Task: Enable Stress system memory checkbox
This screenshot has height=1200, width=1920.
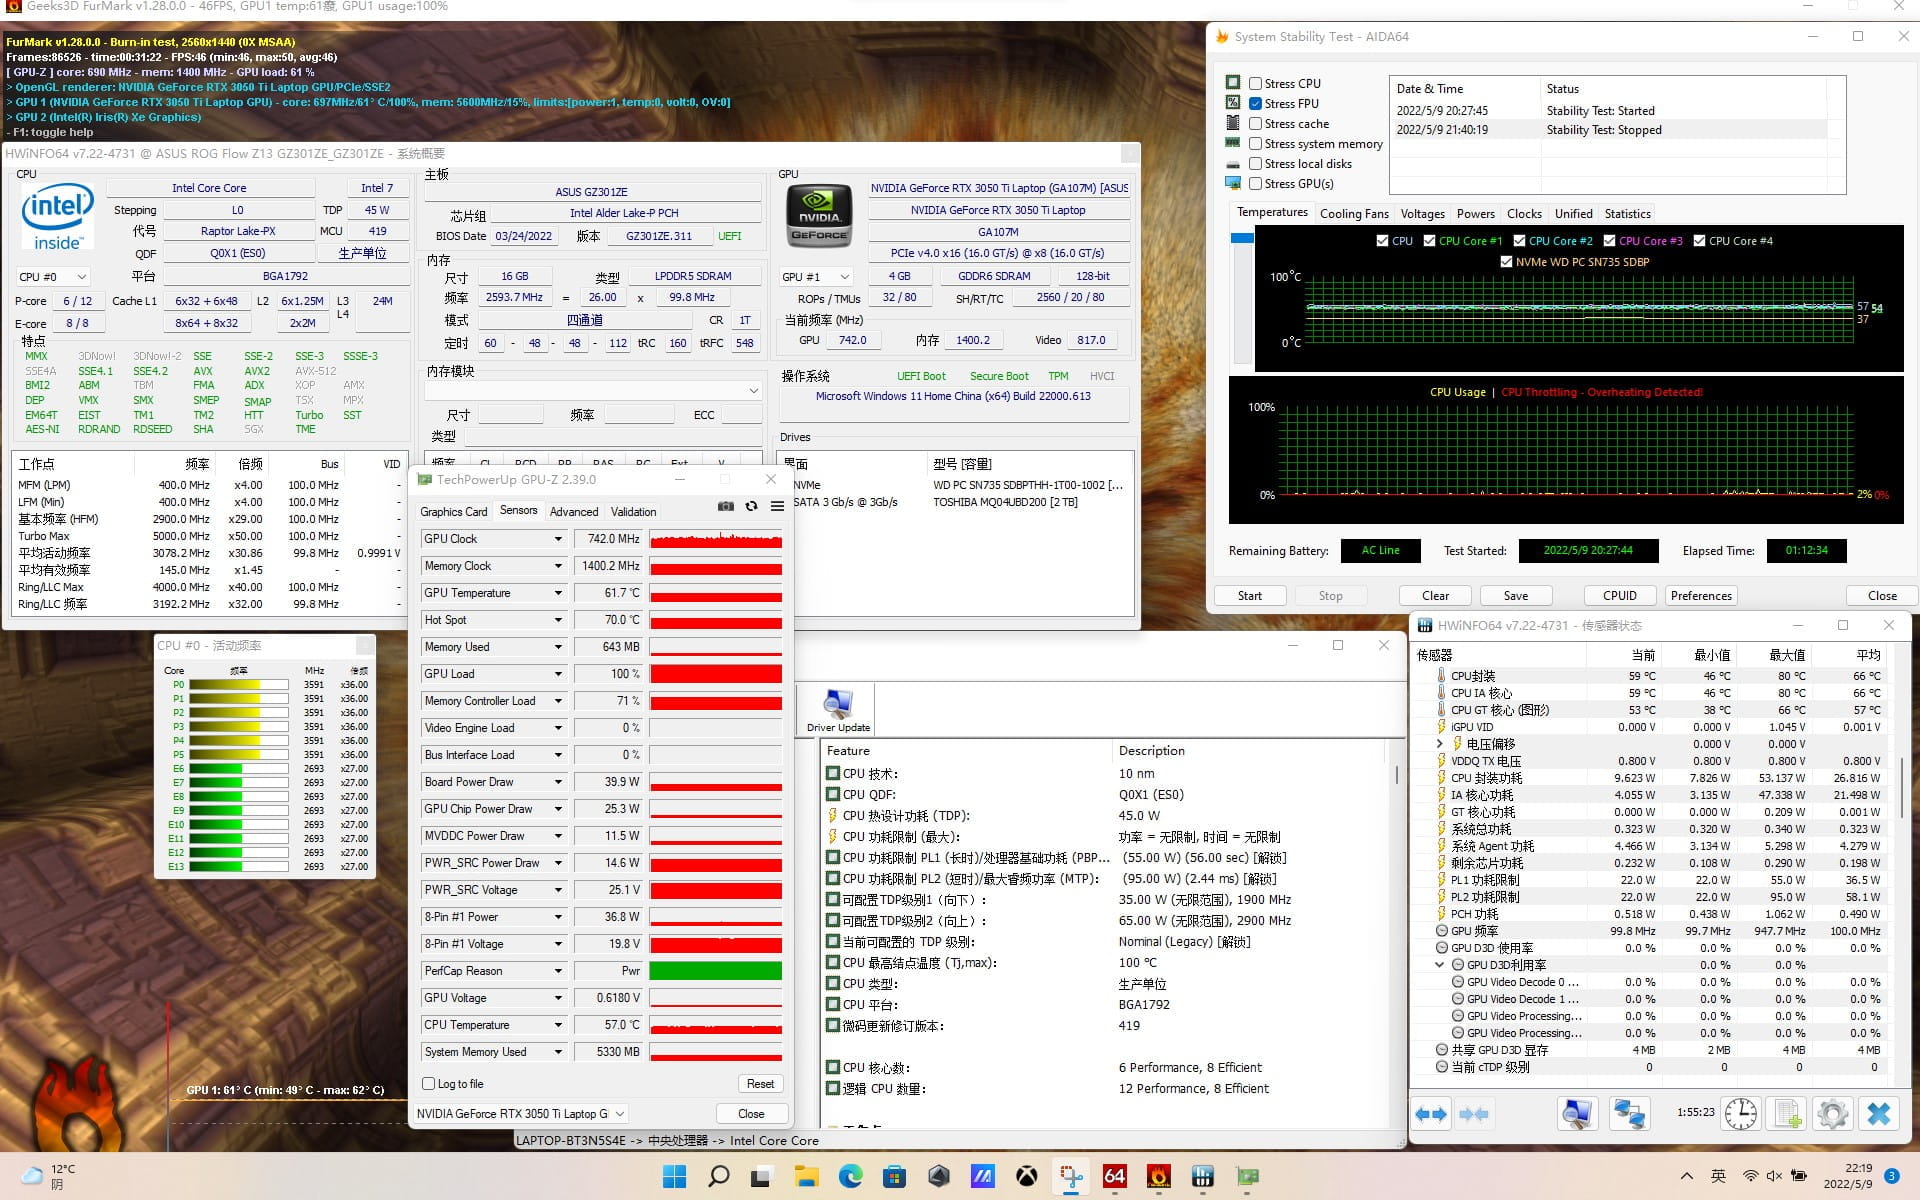Action: (1255, 144)
